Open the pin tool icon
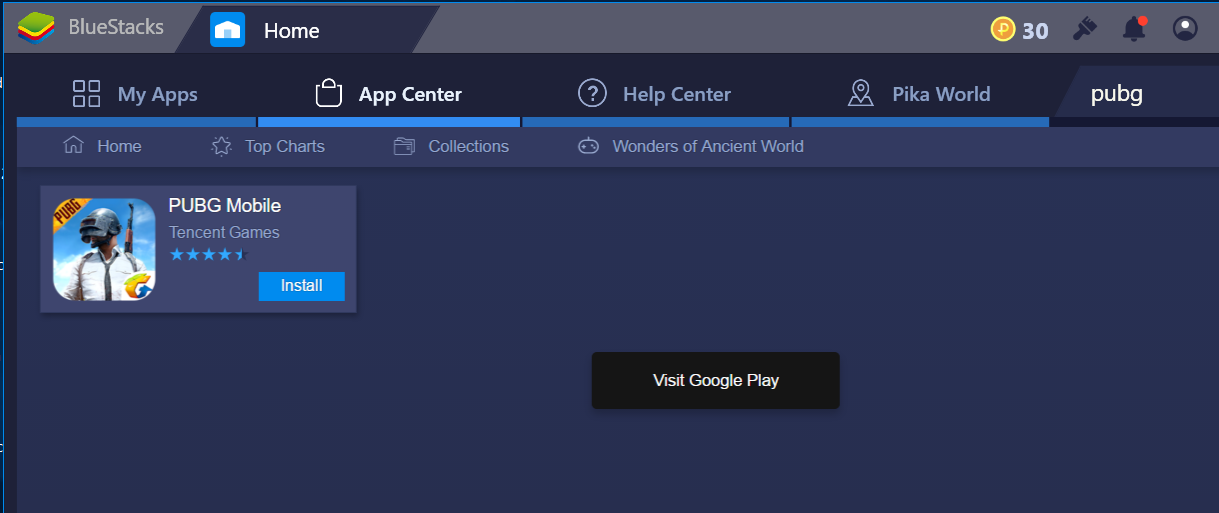1219x513 pixels. [x=1084, y=29]
